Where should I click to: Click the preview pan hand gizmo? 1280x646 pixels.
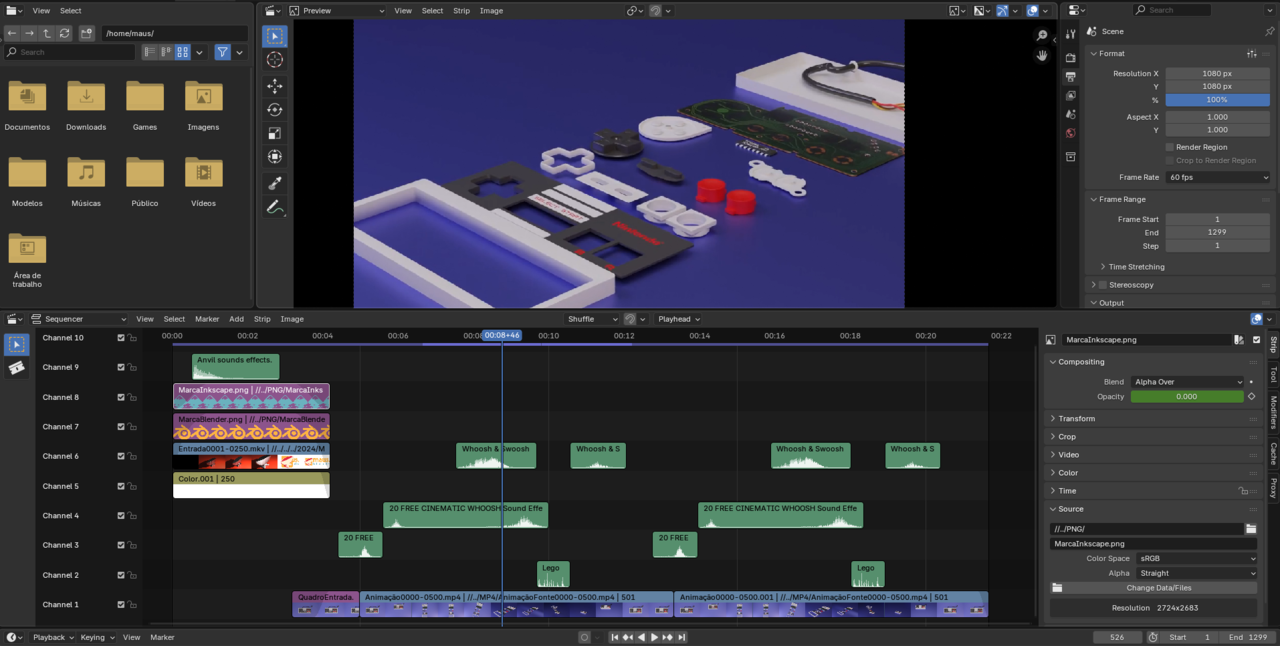point(1042,55)
